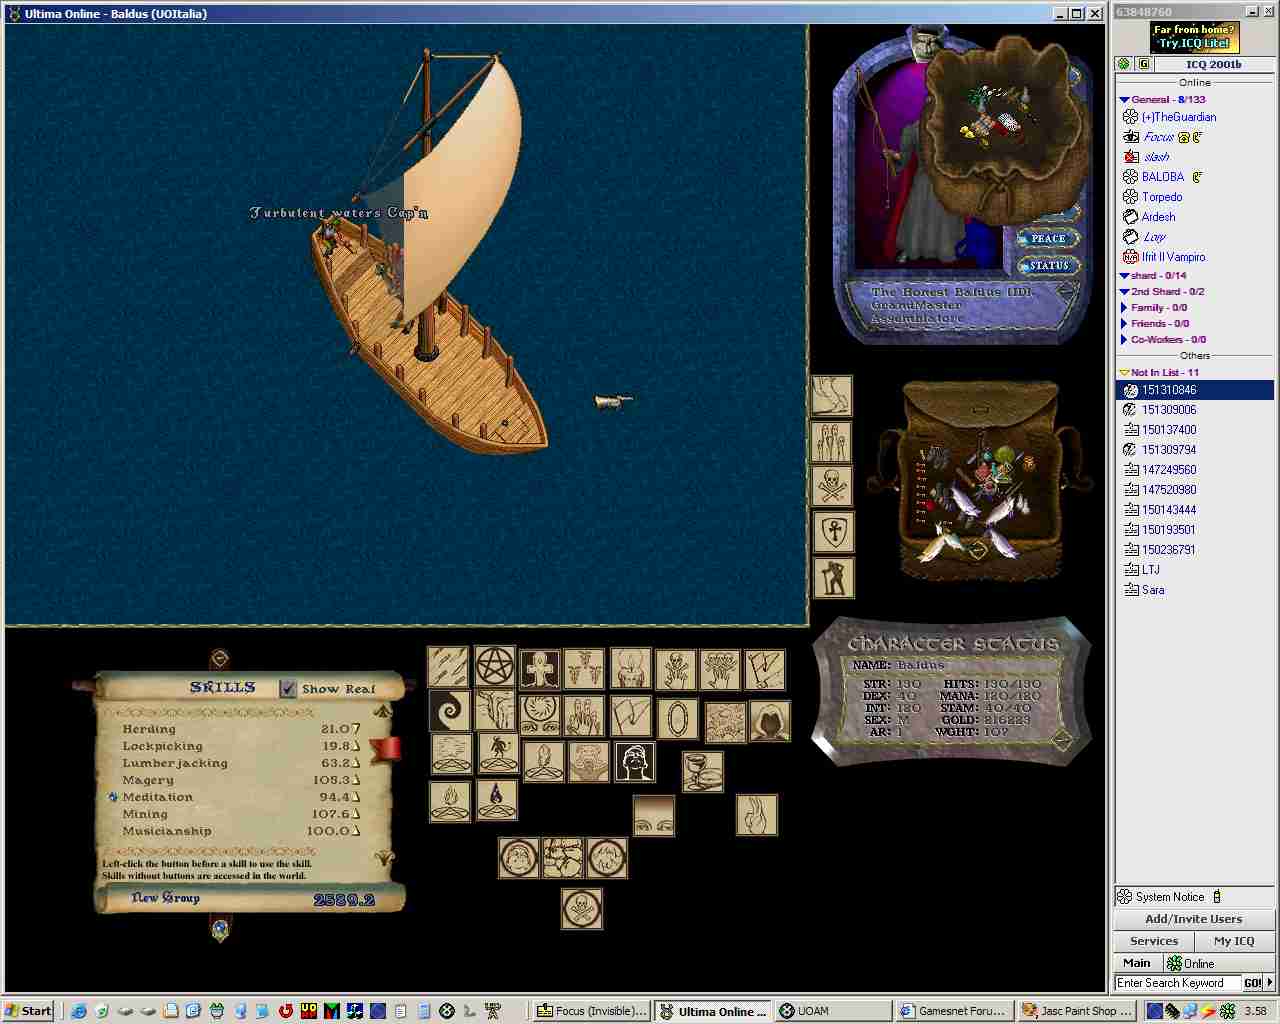
Task: Click the dancing figure circle spell icon
Action: pos(497,752)
